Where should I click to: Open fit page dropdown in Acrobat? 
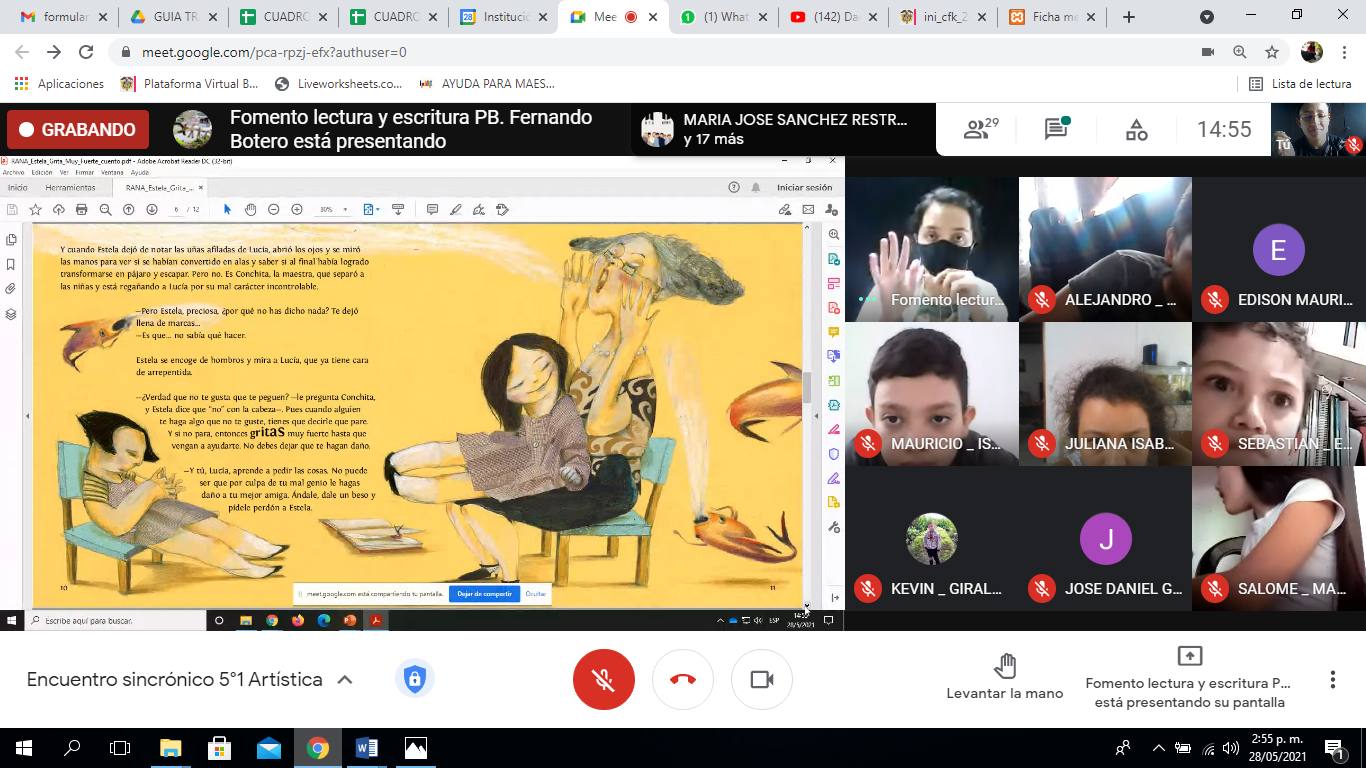[x=370, y=209]
